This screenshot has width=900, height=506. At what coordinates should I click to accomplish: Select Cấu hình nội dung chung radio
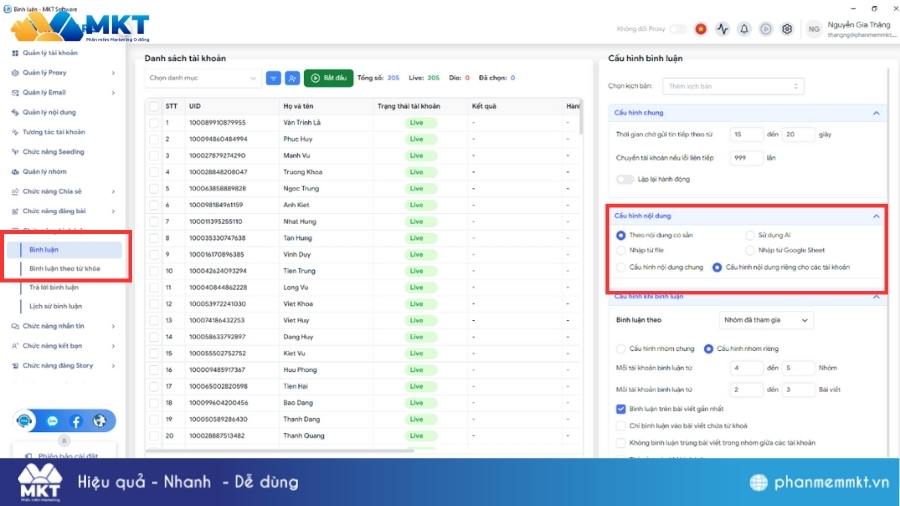620,267
